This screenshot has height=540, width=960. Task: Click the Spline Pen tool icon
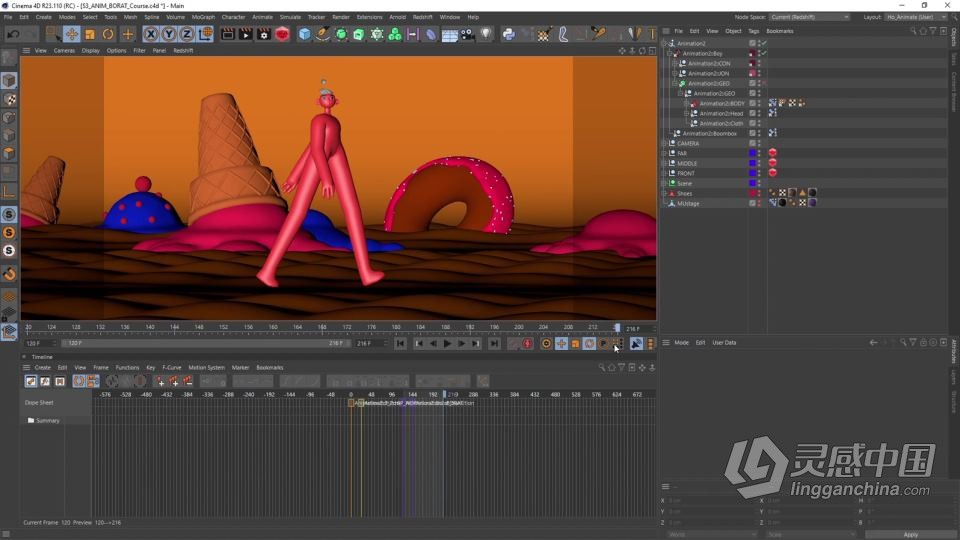[323, 34]
